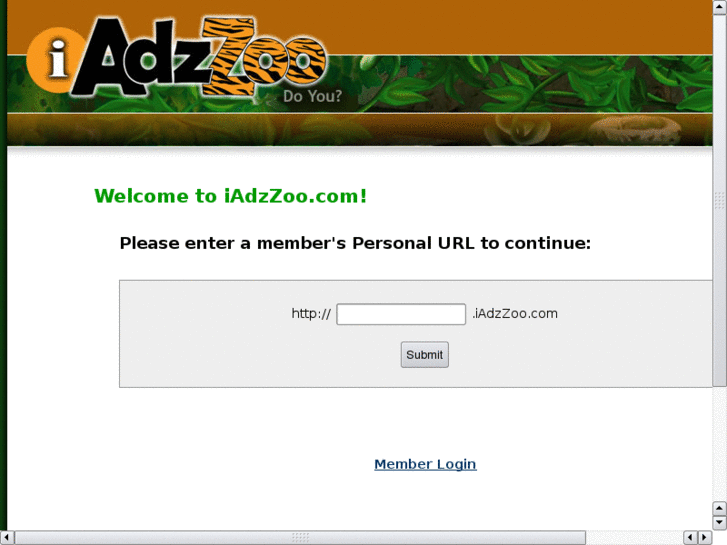Click the left arrow at right end of horizontal scrollbar
The image size is (727, 545).
690,538
